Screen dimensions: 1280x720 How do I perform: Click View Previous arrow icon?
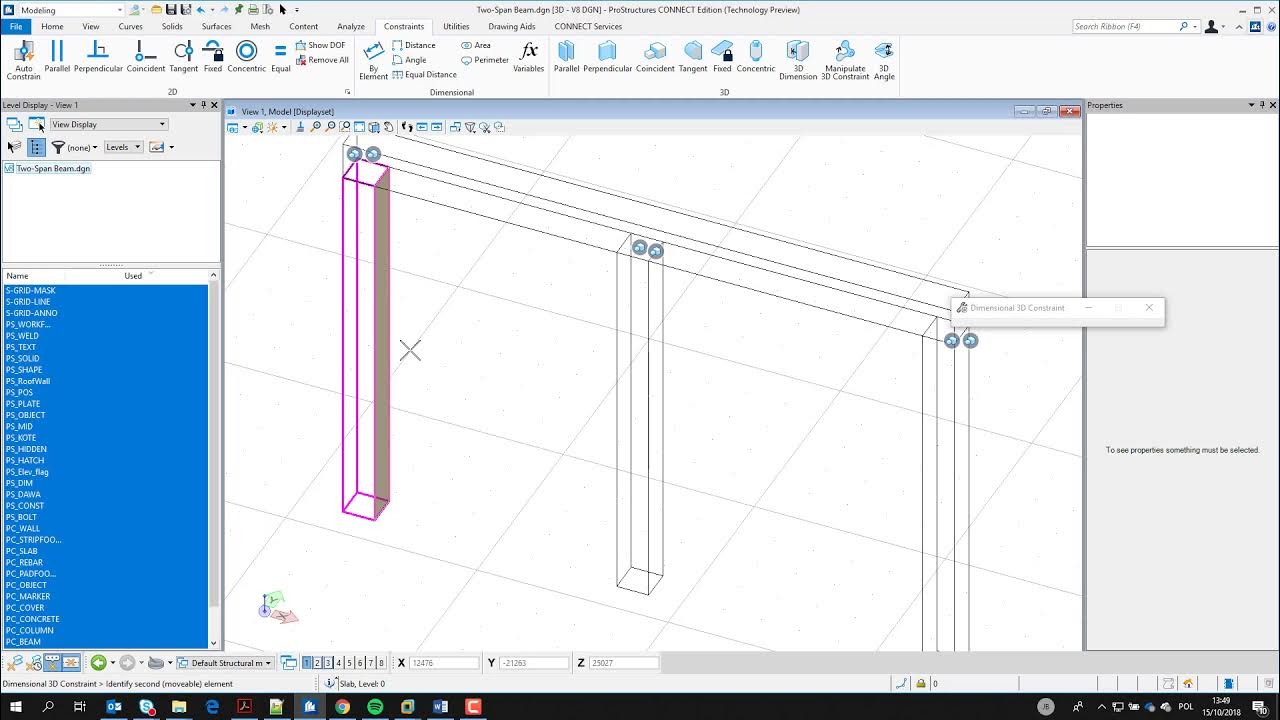(422, 127)
